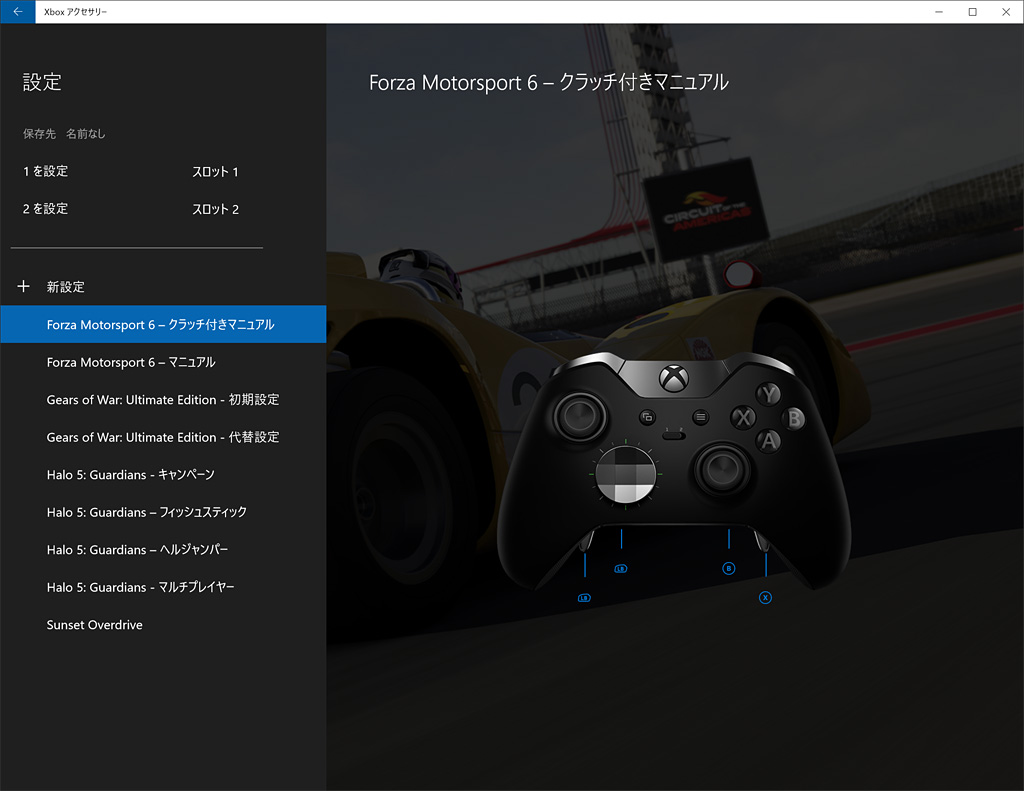Image resolution: width=1024 pixels, height=791 pixels.
Task: Select the left thumbstick on the controller
Action: [x=580, y=416]
